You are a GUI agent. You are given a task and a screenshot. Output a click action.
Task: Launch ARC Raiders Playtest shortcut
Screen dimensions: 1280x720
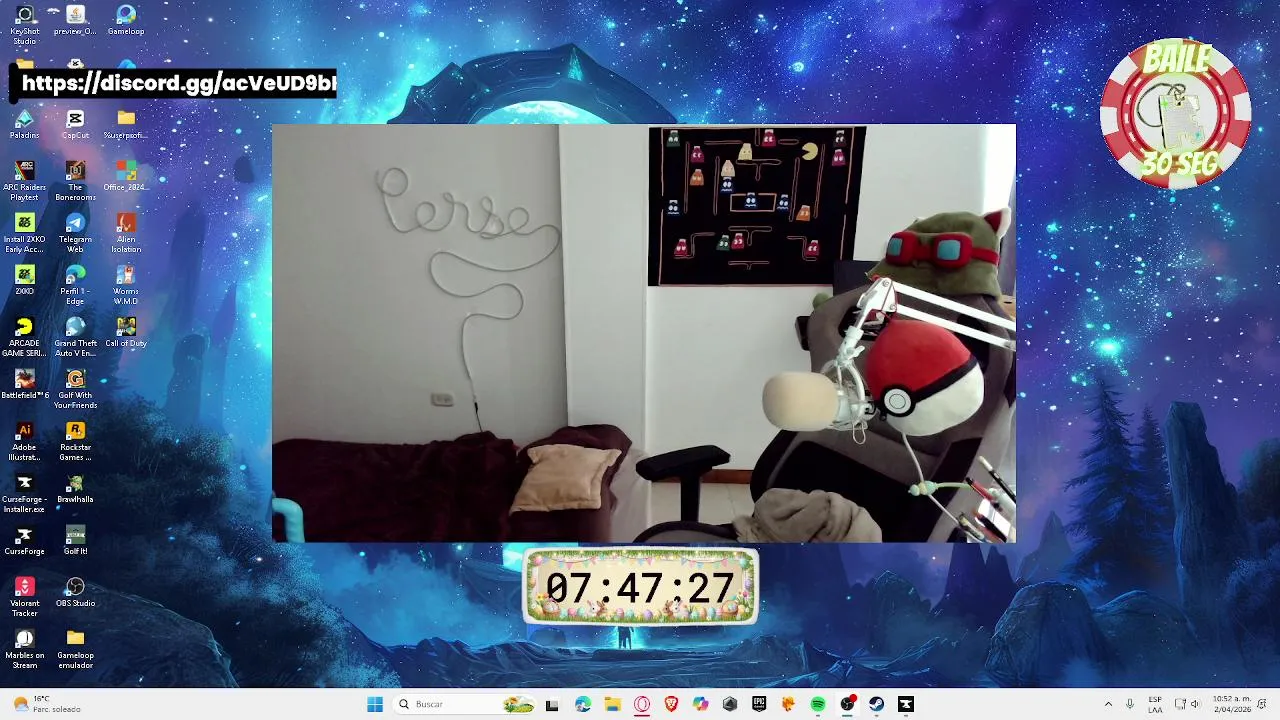[24, 181]
